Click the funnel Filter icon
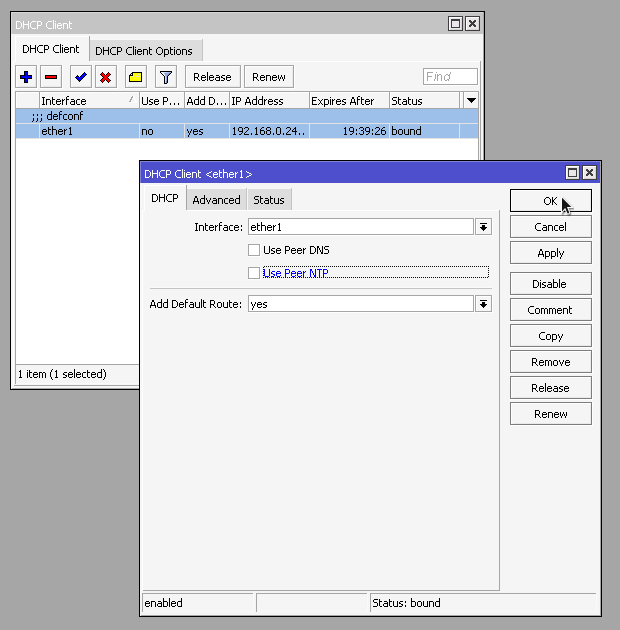This screenshot has height=630, width=620. (x=166, y=77)
